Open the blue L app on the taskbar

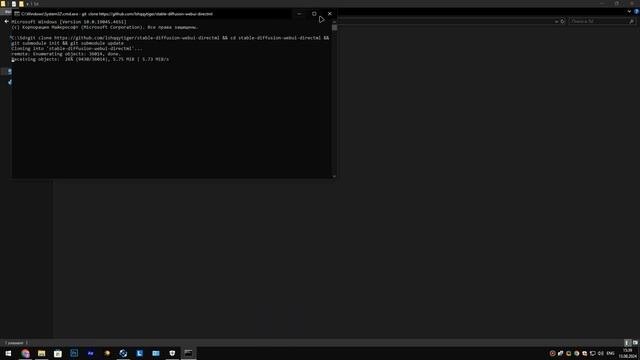pyautogui.click(x=140, y=353)
